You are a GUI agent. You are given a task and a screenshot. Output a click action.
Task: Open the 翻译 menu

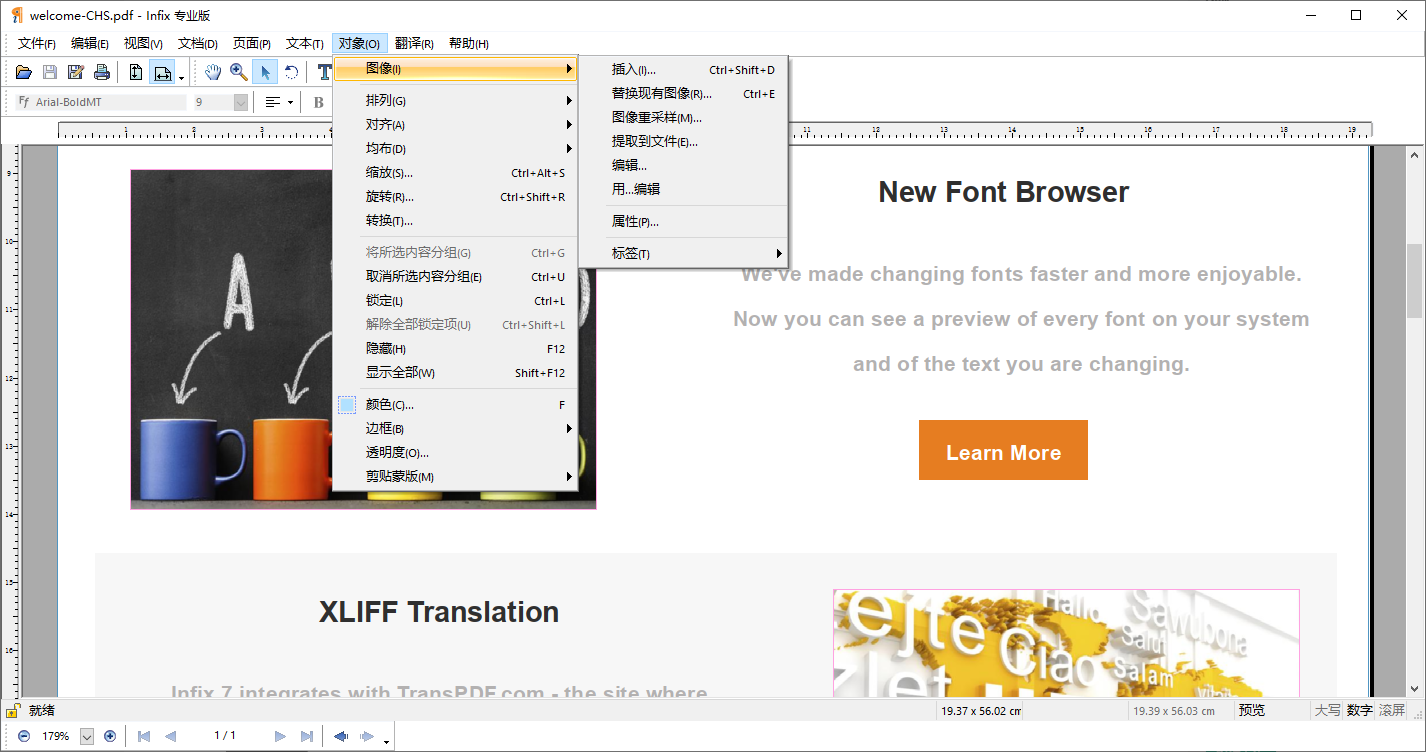click(414, 43)
